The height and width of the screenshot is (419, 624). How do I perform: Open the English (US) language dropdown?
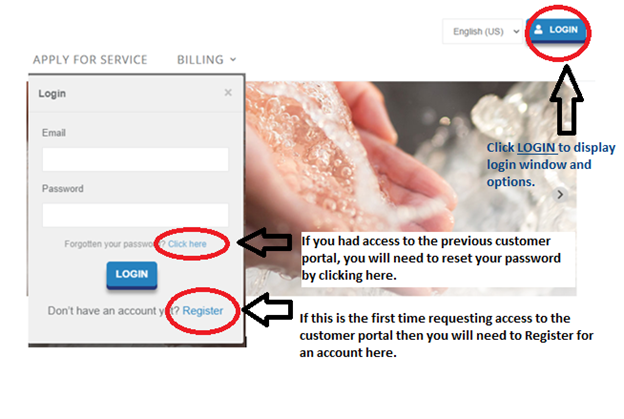pos(482,31)
